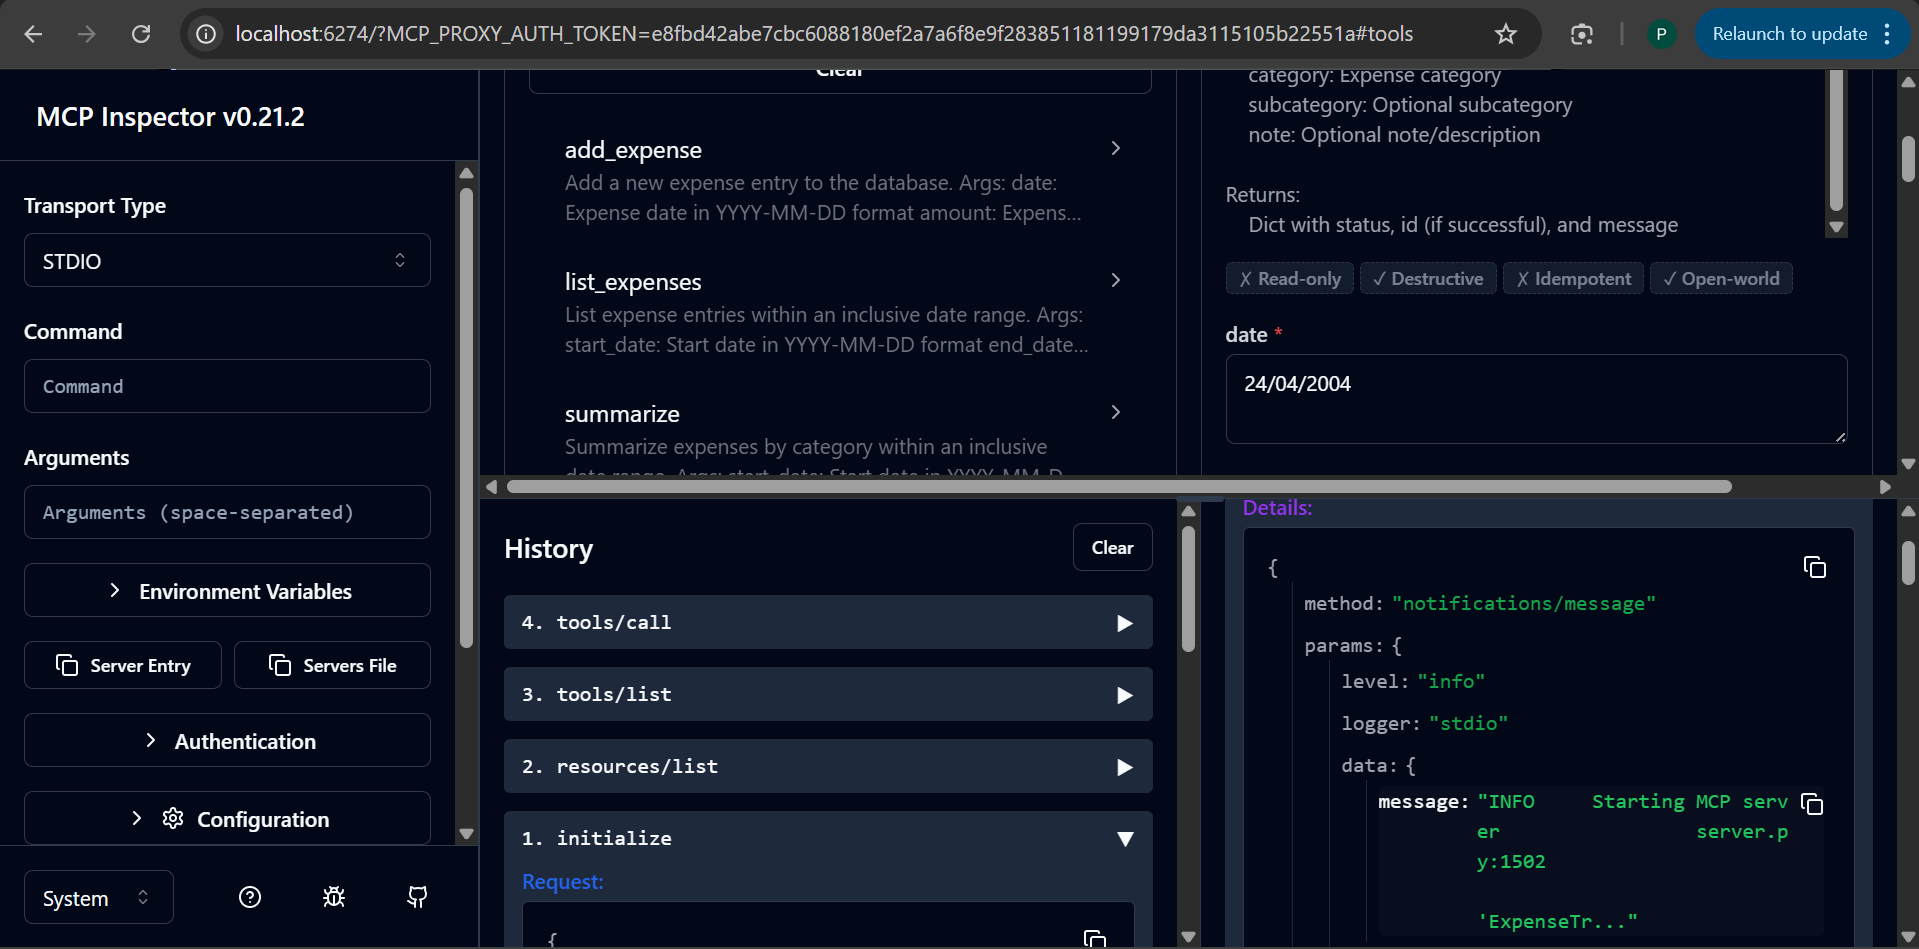Open the GitHub repository icon
The image size is (1919, 949).
point(417,897)
